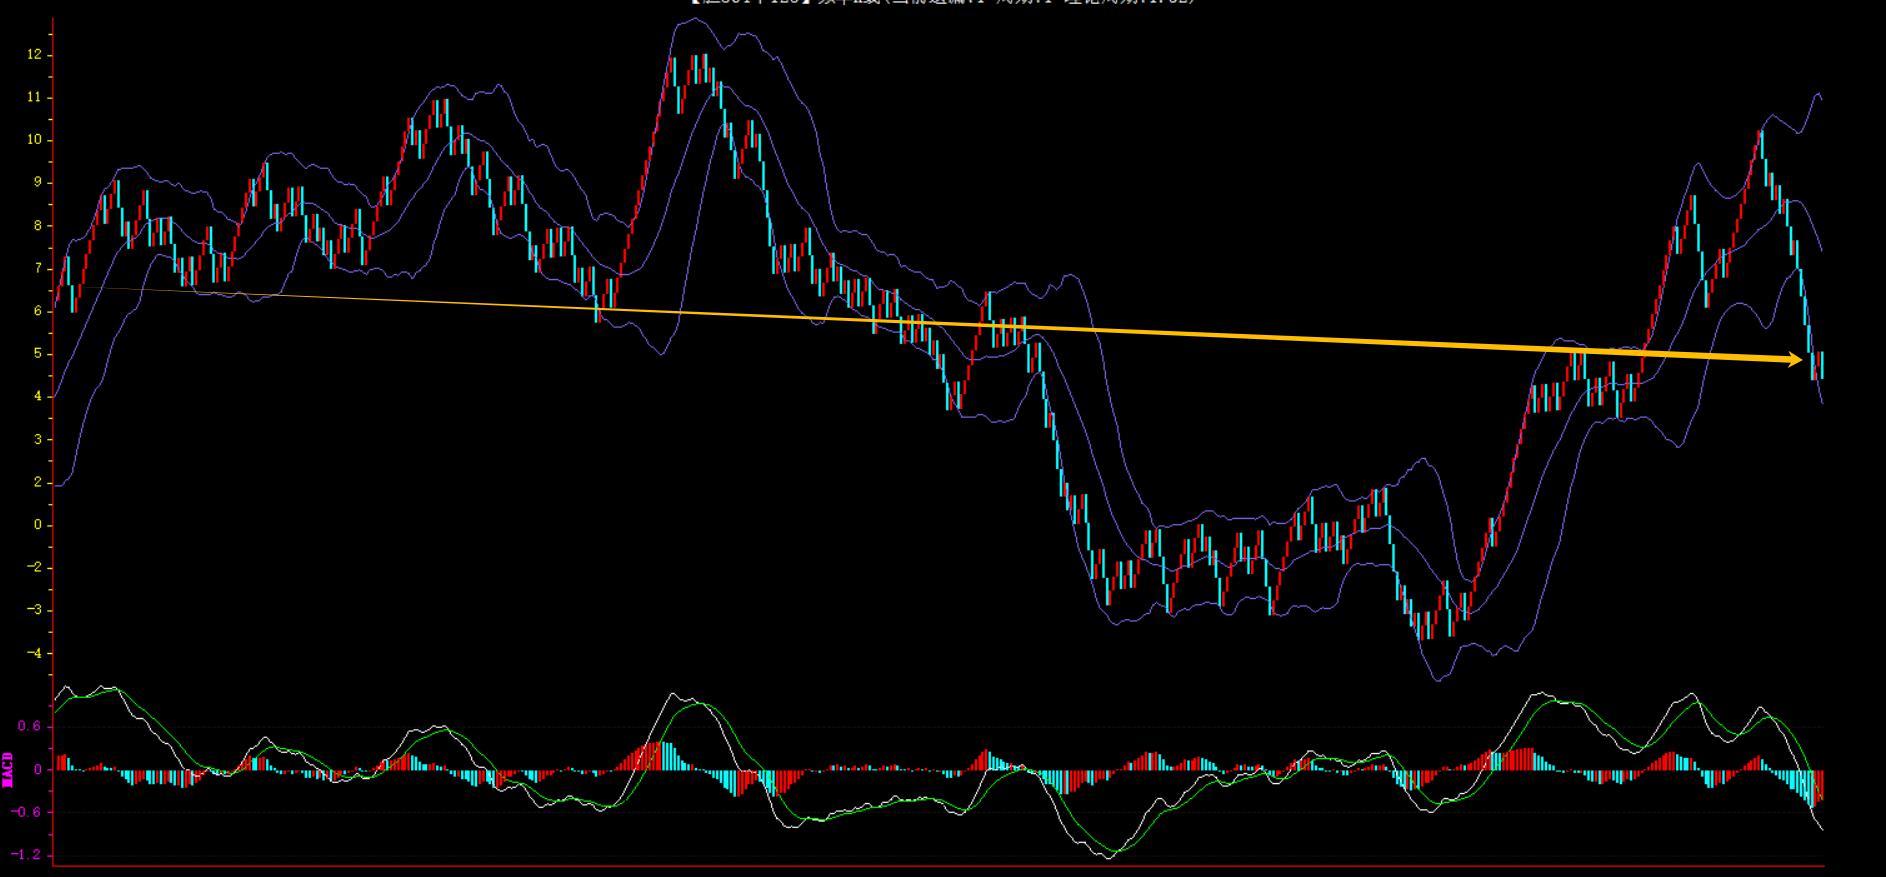The height and width of the screenshot is (877, 1886).
Task: Select the rightmost end of MACD white line
Action: (x=1822, y=829)
